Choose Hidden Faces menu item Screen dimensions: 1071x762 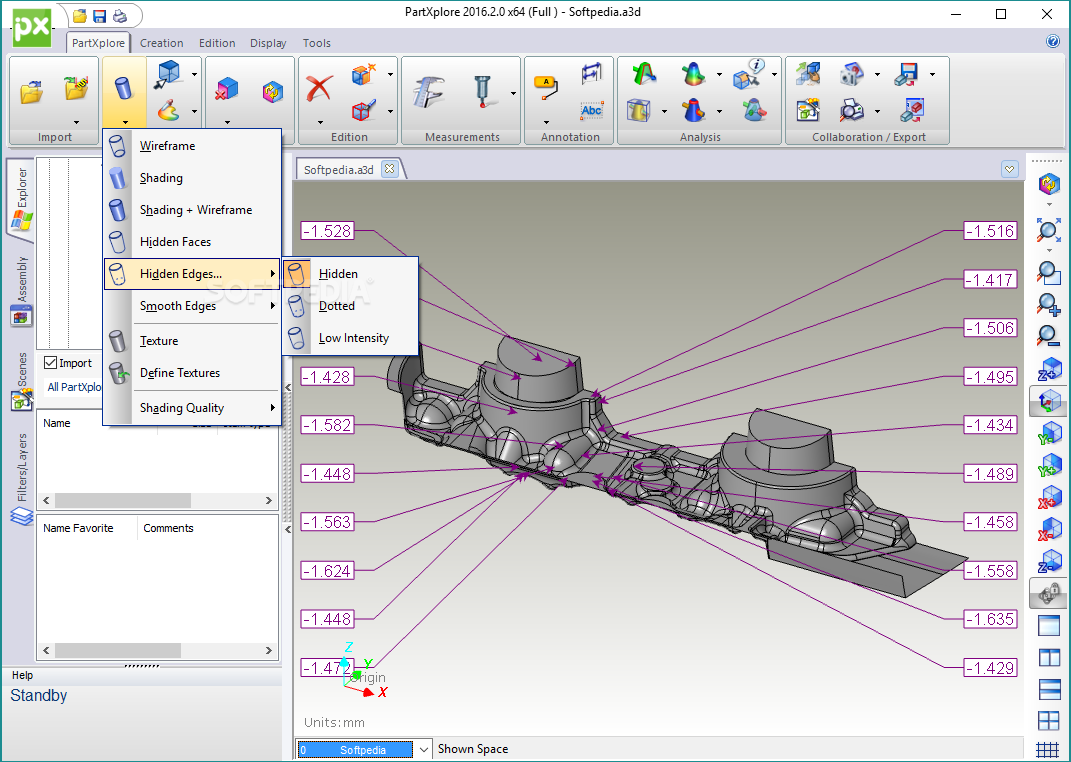191,242
